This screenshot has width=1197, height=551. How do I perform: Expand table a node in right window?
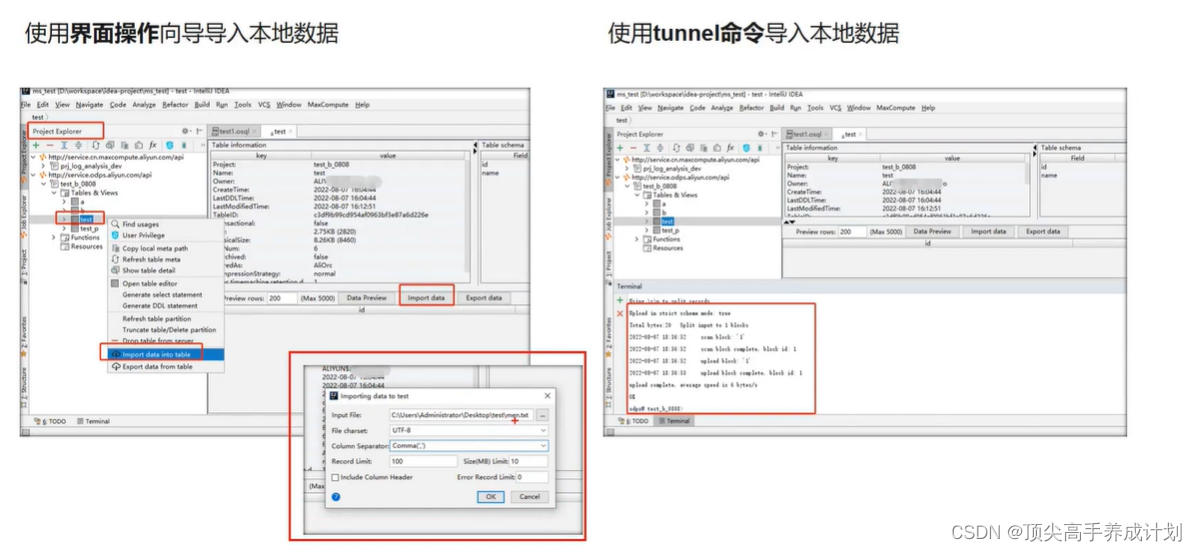click(647, 203)
